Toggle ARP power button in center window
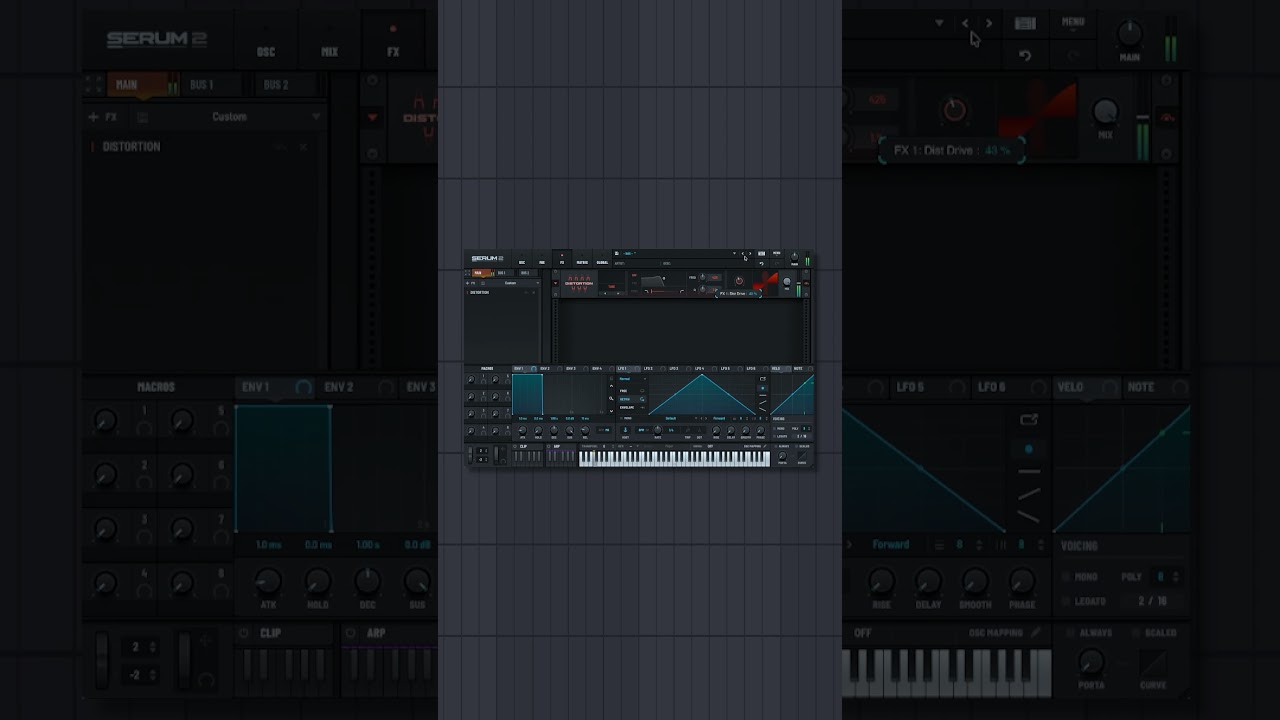The image size is (1280, 720). coord(549,446)
